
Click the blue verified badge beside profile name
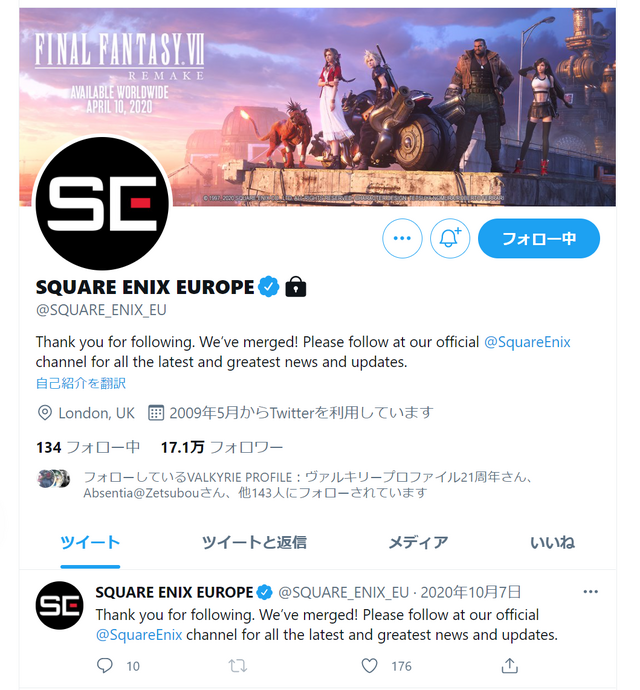tap(269, 287)
